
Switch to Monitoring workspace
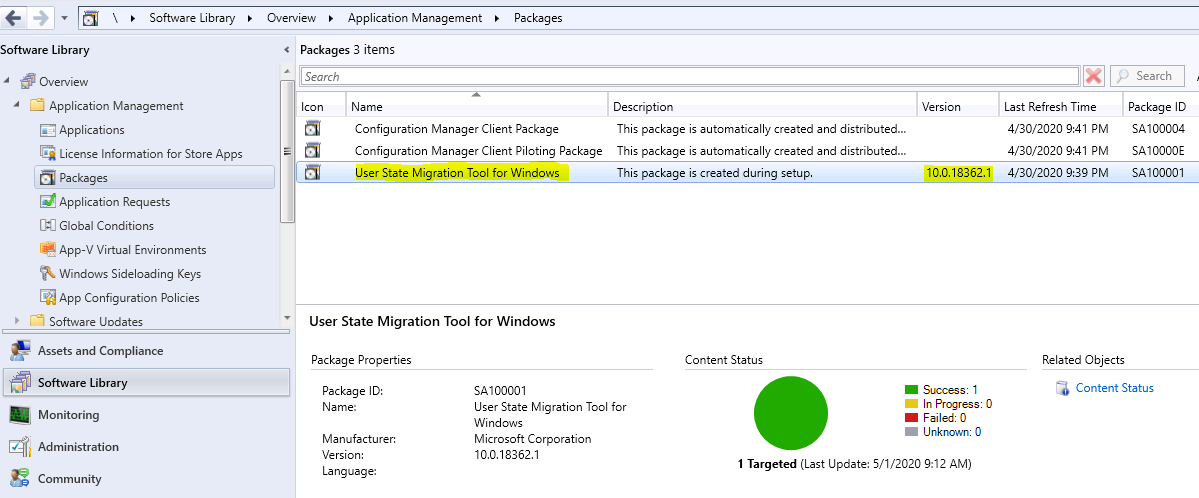pyautogui.click(x=145, y=415)
